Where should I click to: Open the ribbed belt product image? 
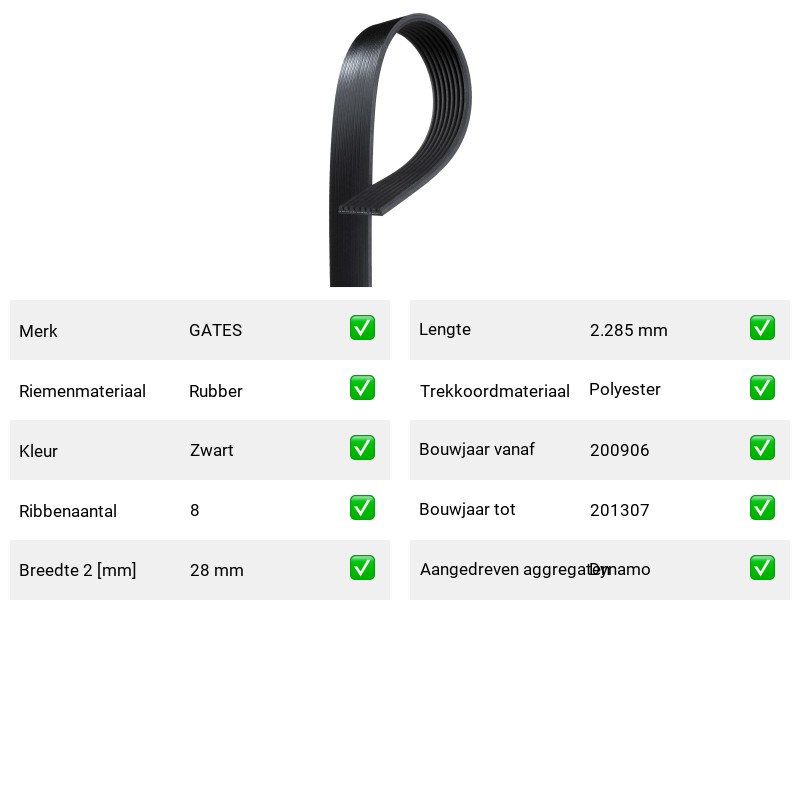[401, 149]
